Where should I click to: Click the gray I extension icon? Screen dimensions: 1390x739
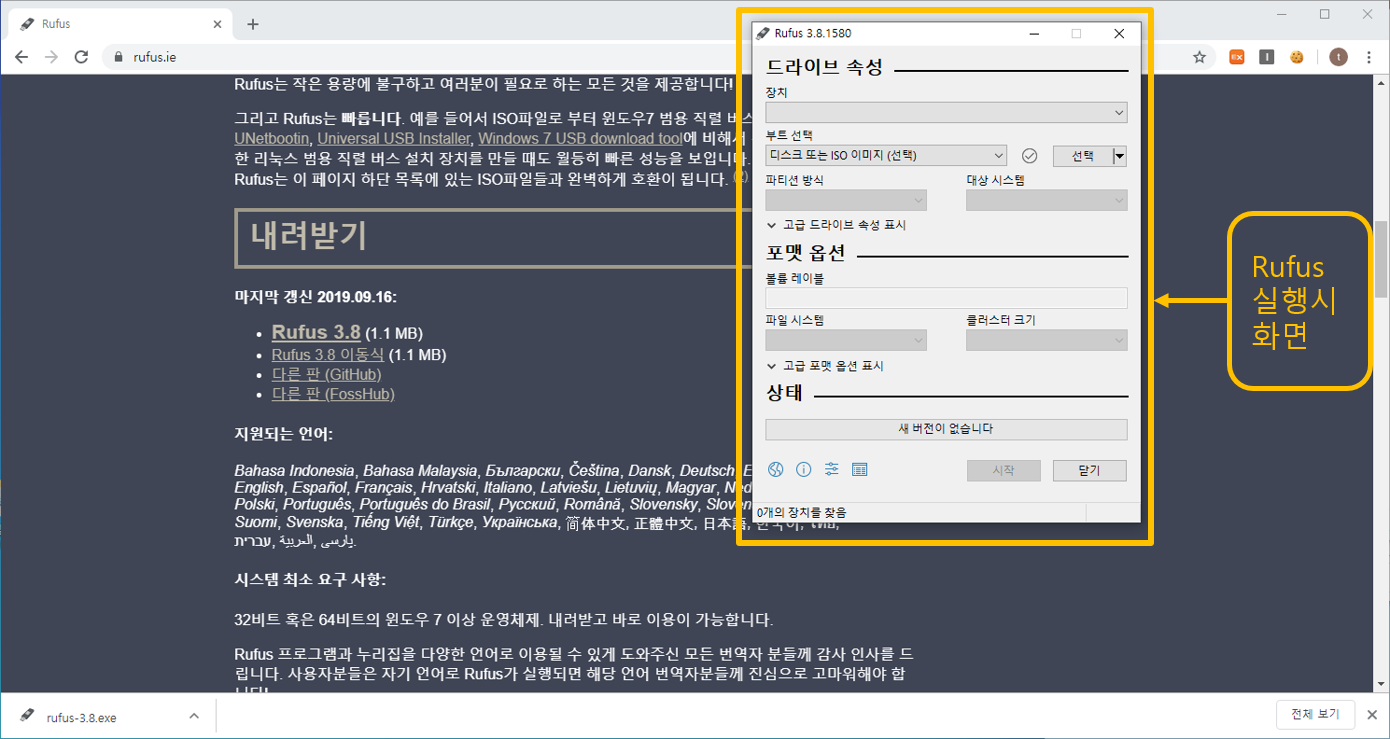pos(1267,57)
